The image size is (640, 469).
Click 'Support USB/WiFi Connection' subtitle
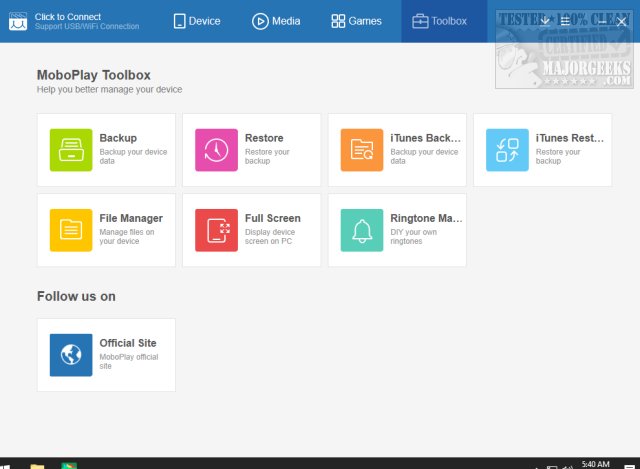[87, 27]
